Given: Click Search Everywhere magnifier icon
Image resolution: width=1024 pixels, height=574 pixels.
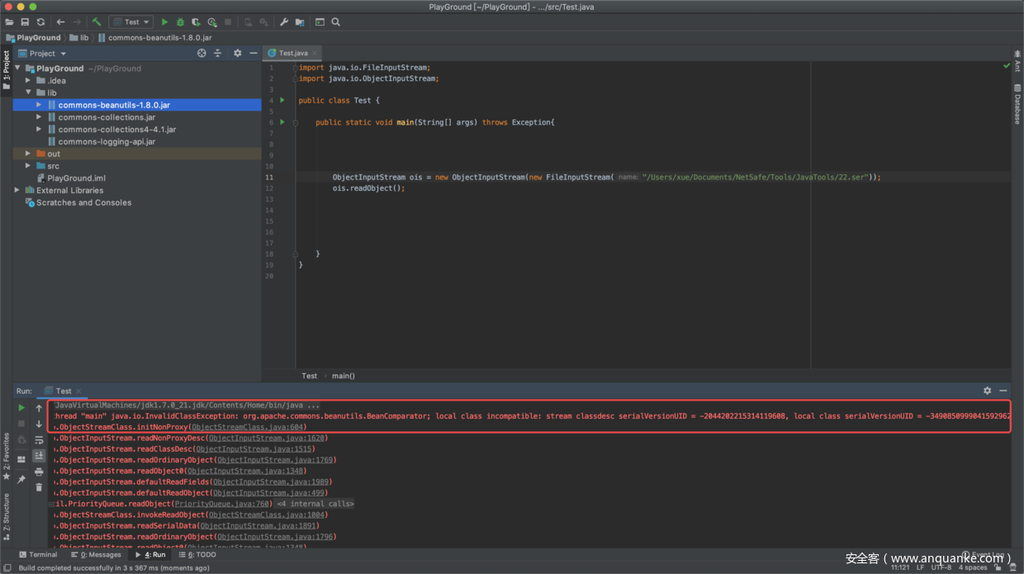Looking at the screenshot, I should [x=336, y=22].
